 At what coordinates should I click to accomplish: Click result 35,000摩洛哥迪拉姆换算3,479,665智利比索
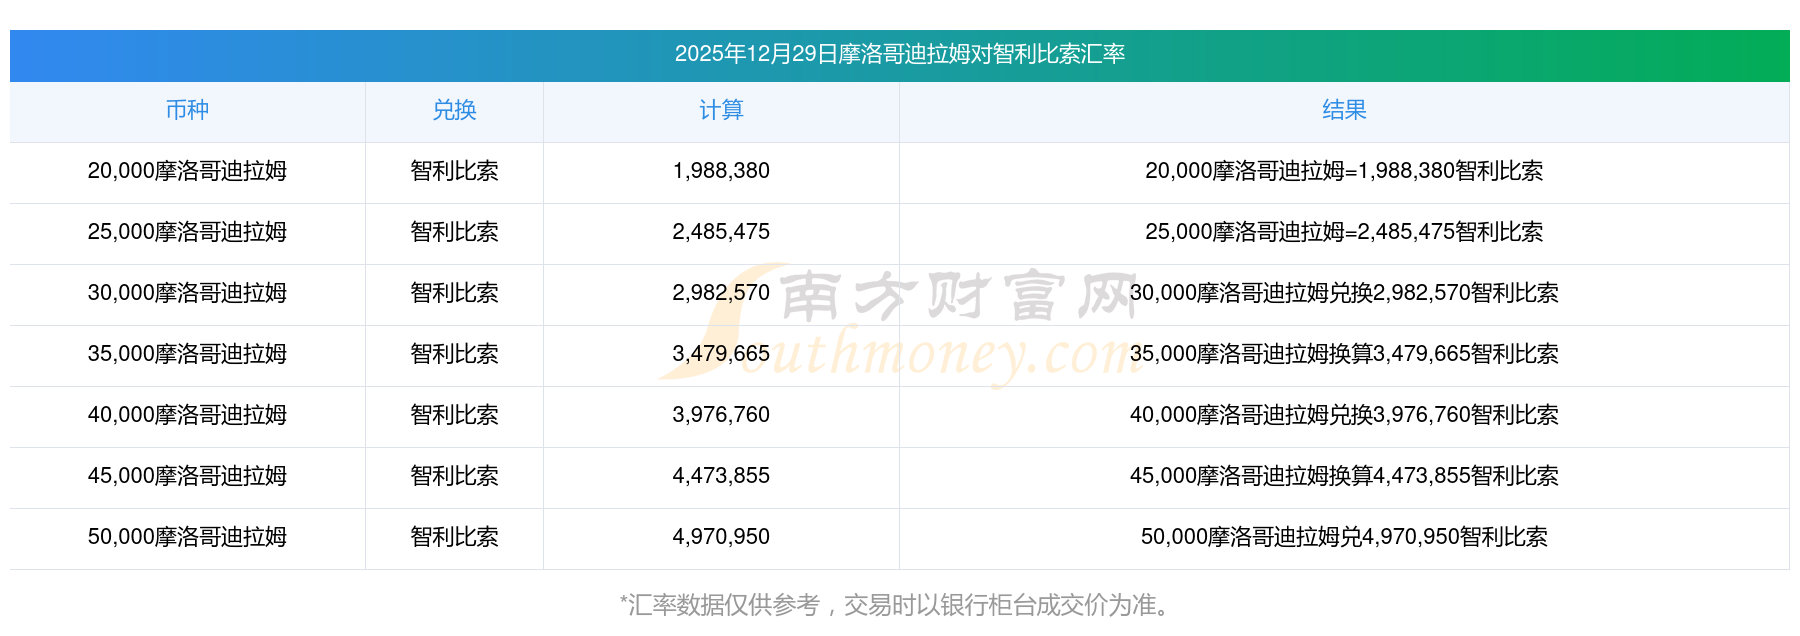[1344, 354]
